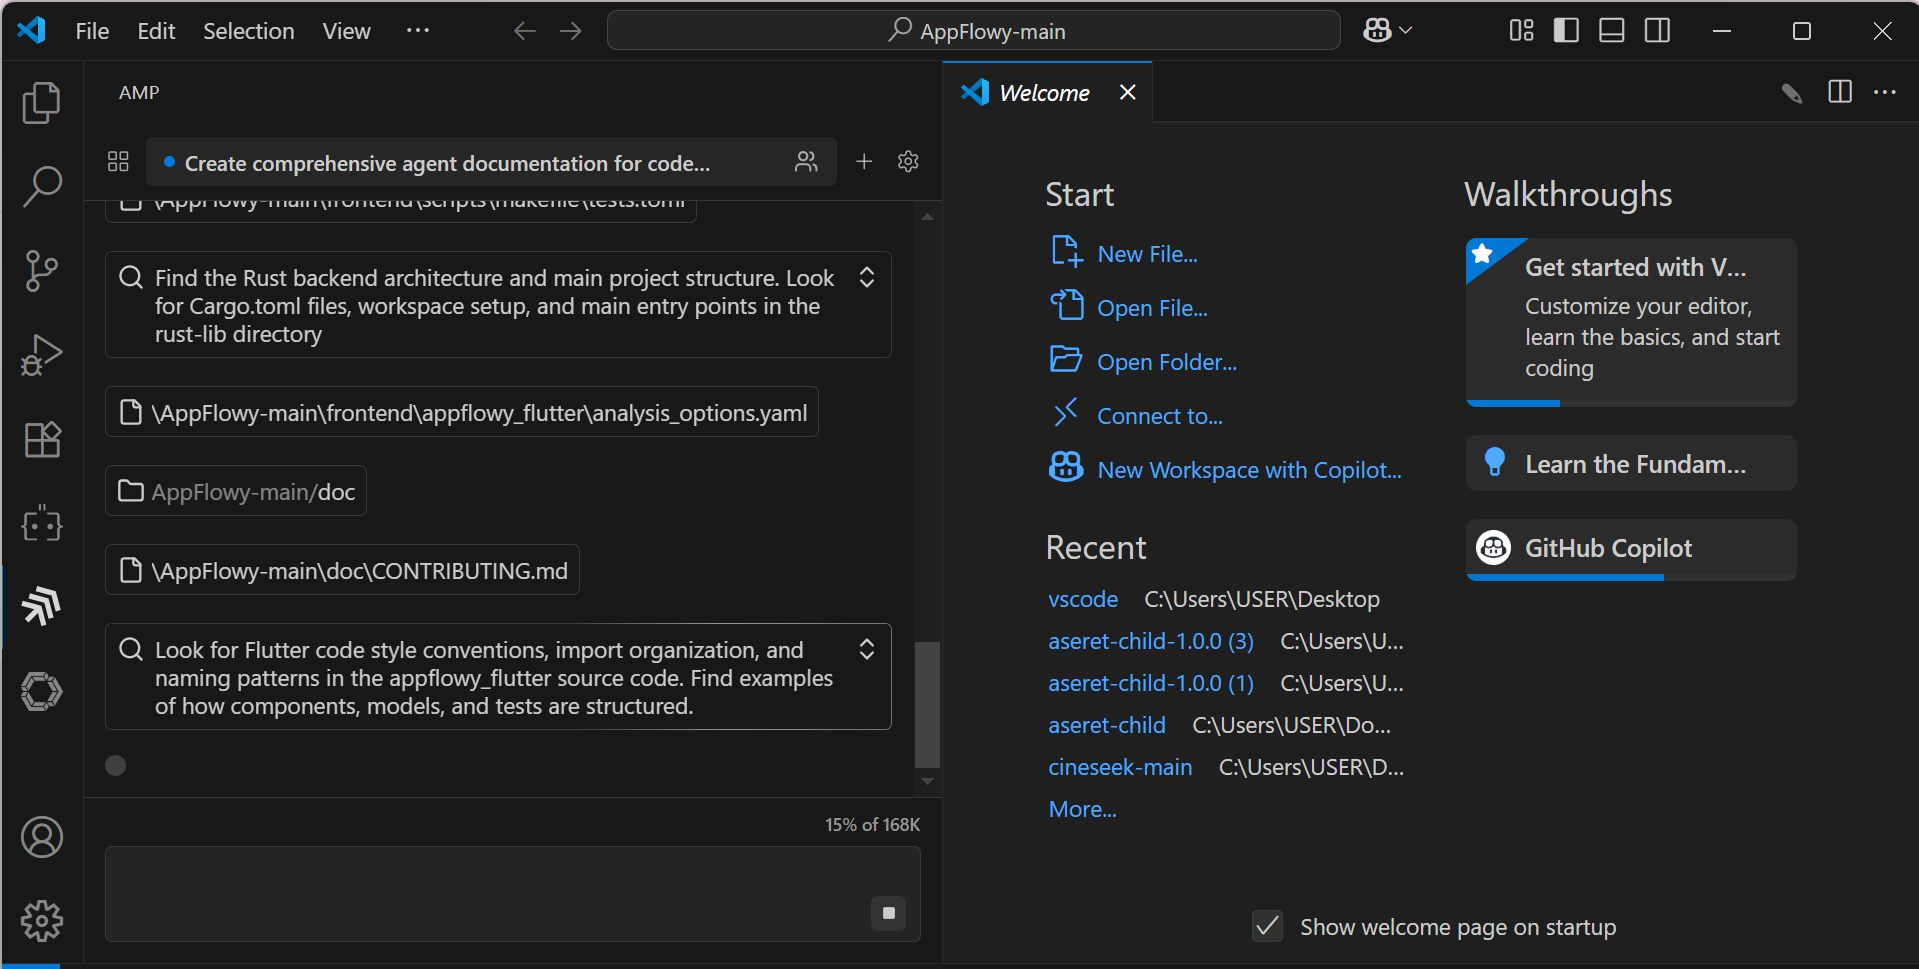This screenshot has height=969, width=1919.
Task: Click the Amp chat scrollbar thumb
Action: pos(927,704)
